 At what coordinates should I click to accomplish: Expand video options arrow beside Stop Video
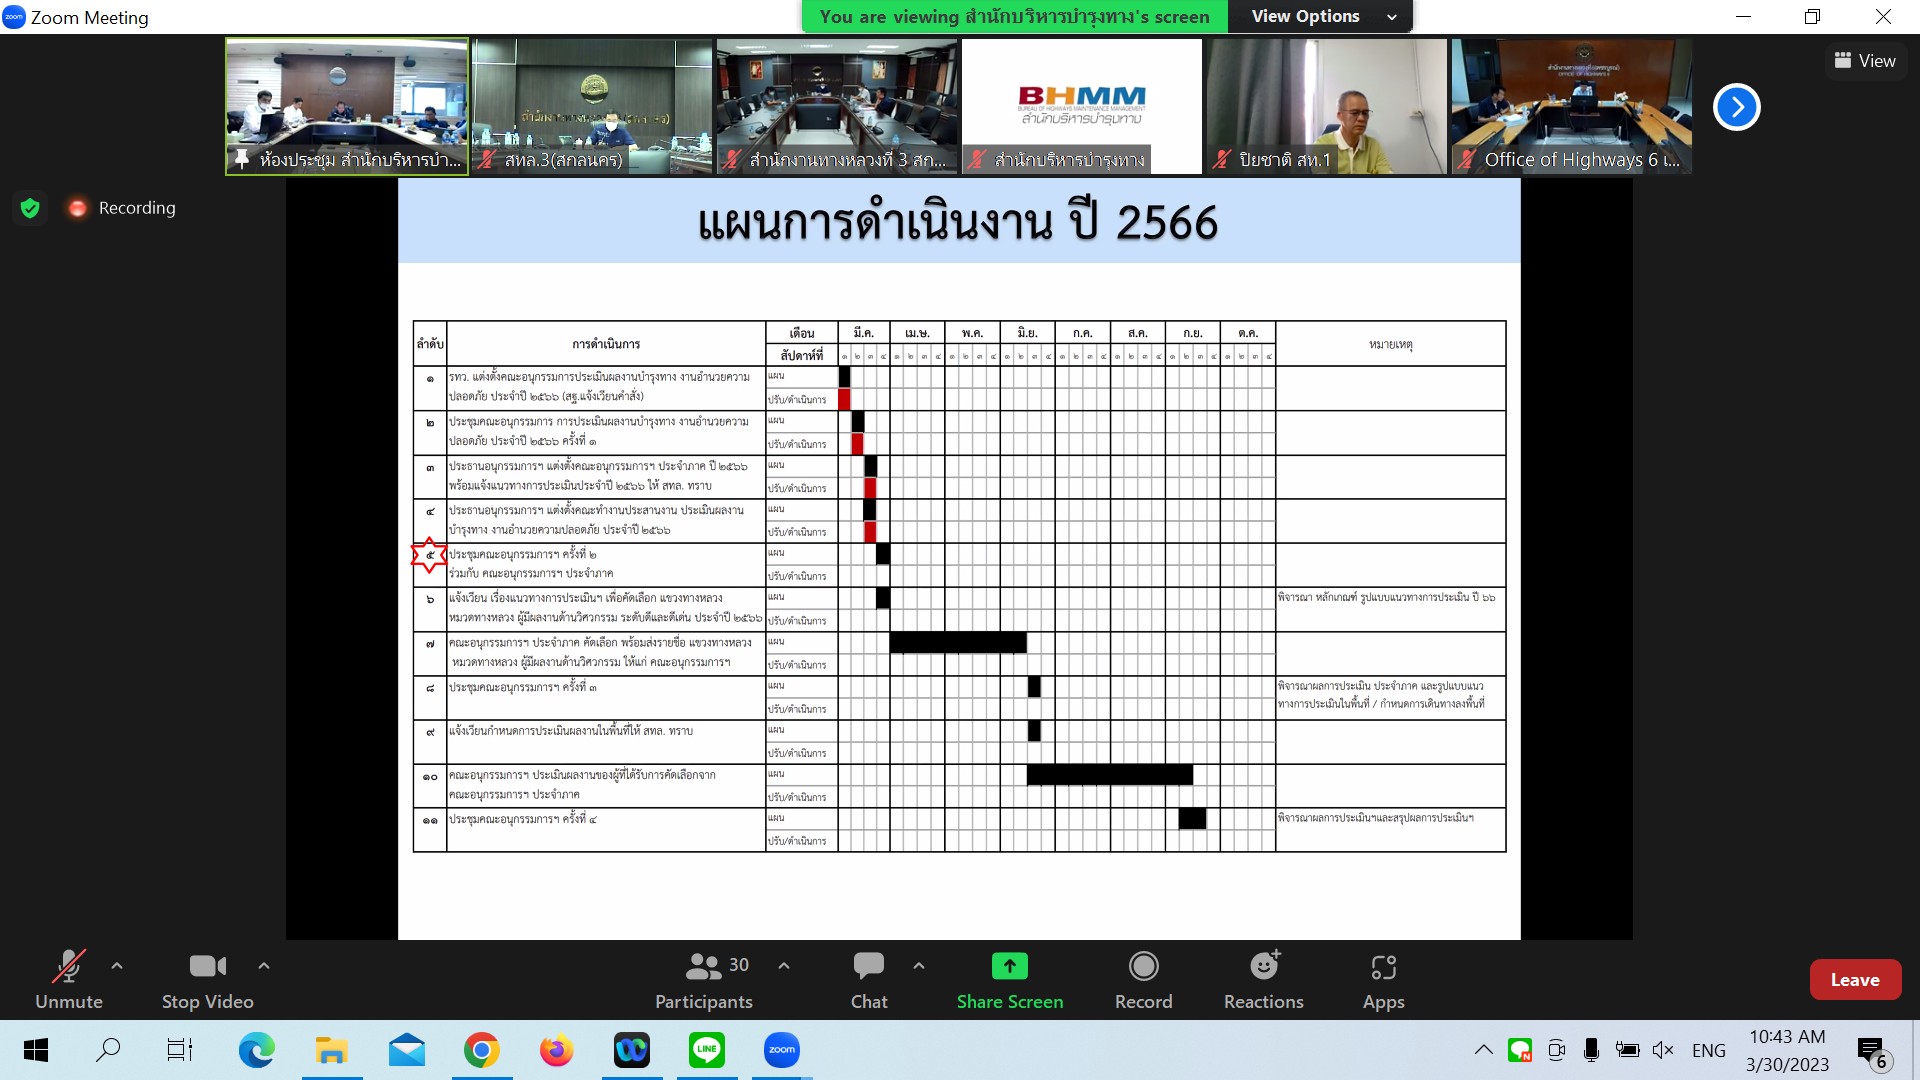point(264,966)
